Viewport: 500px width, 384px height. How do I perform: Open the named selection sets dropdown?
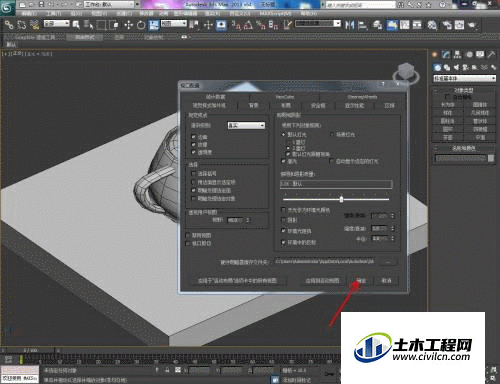(318, 24)
